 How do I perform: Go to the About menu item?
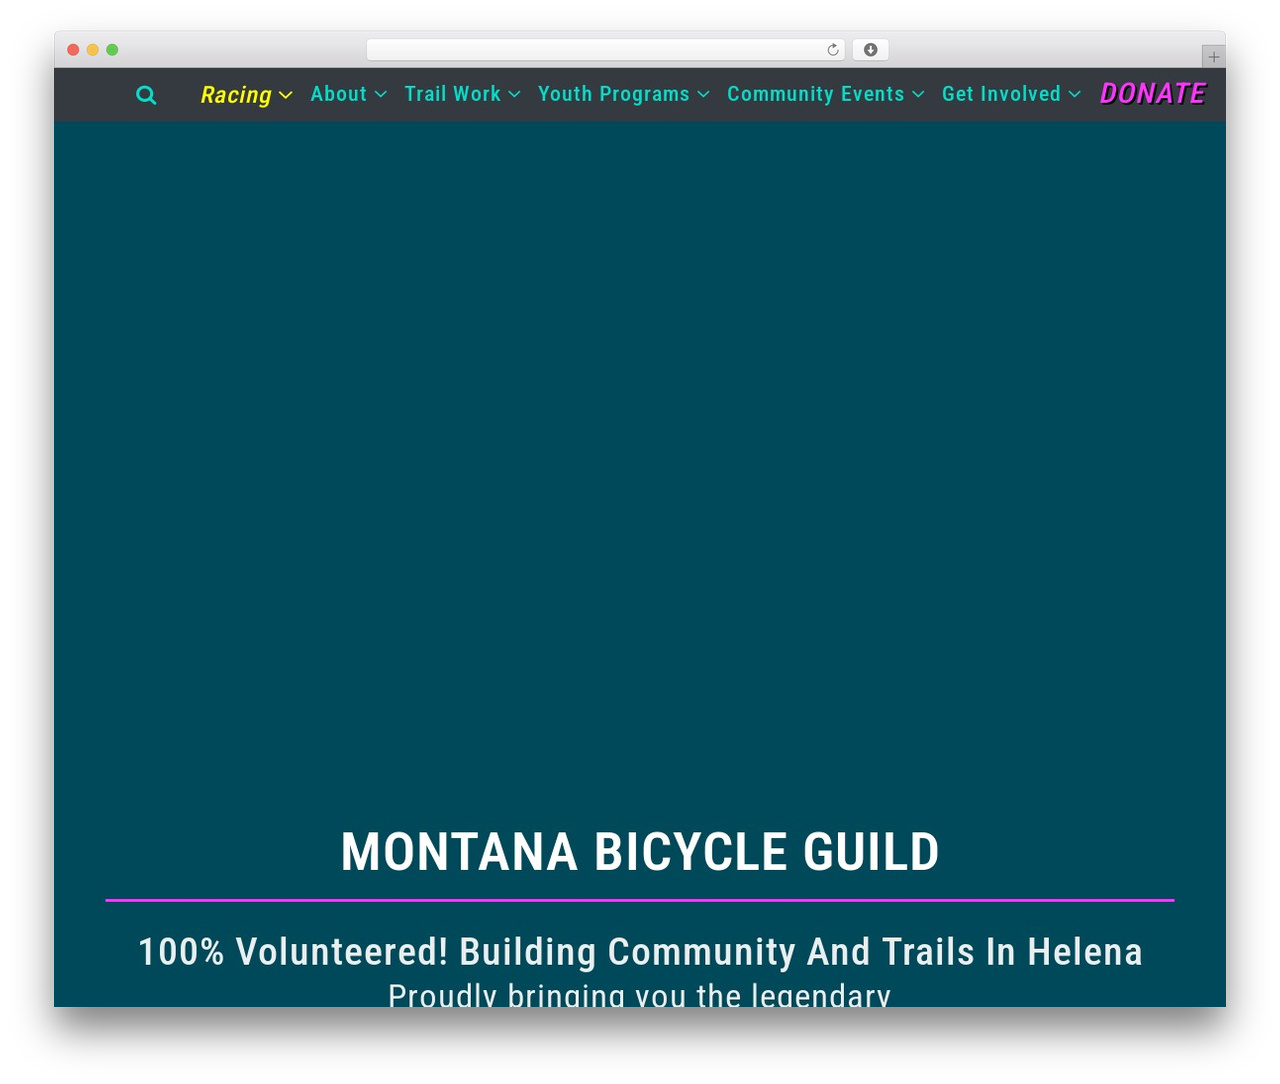coord(339,94)
